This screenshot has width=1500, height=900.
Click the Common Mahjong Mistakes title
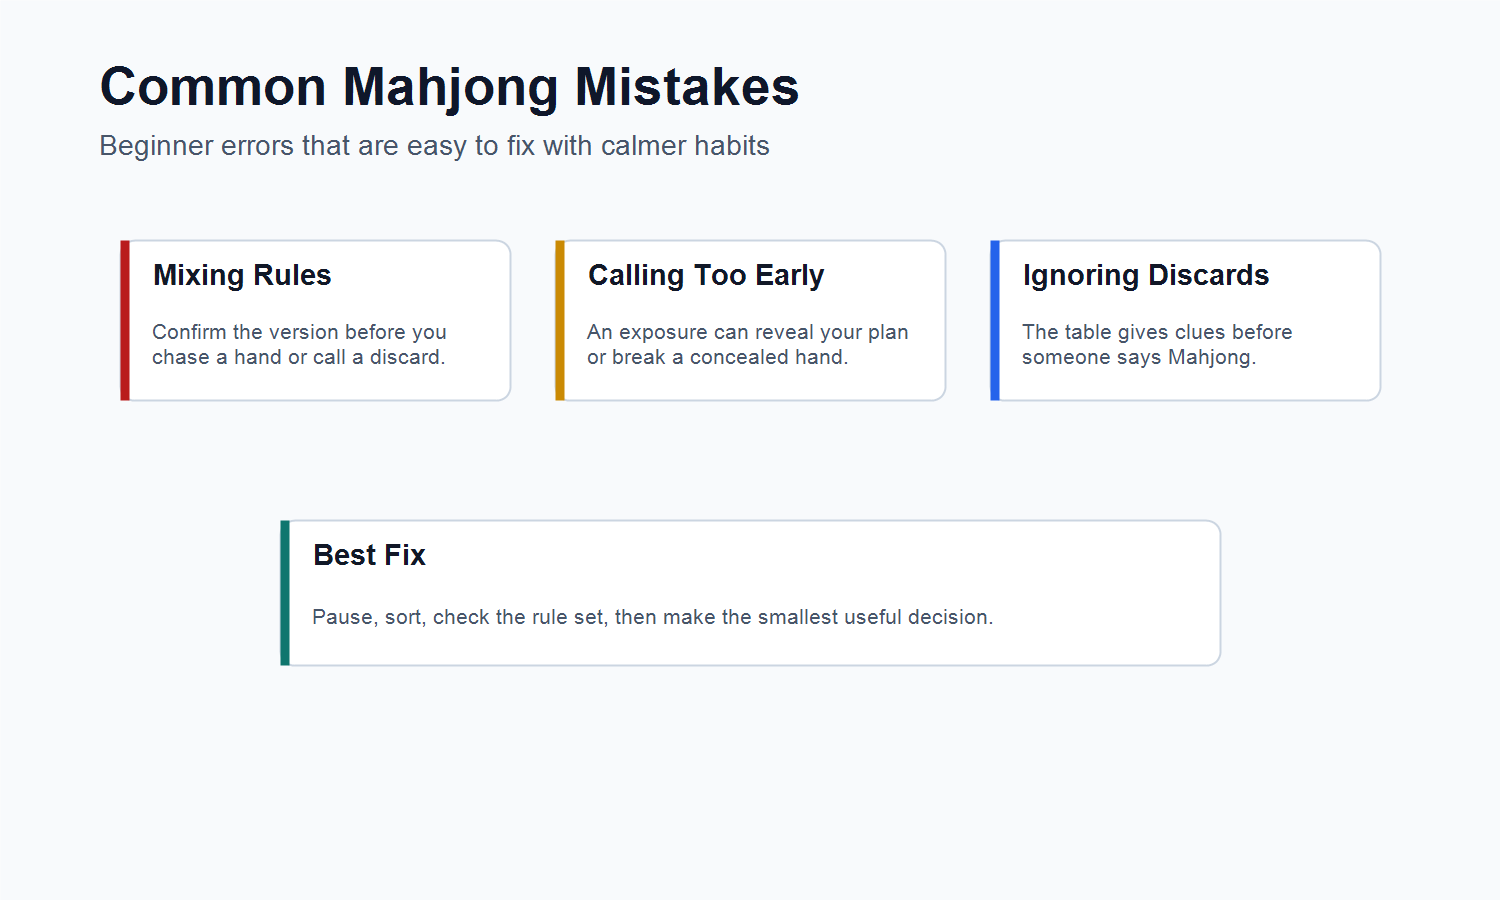tap(449, 87)
